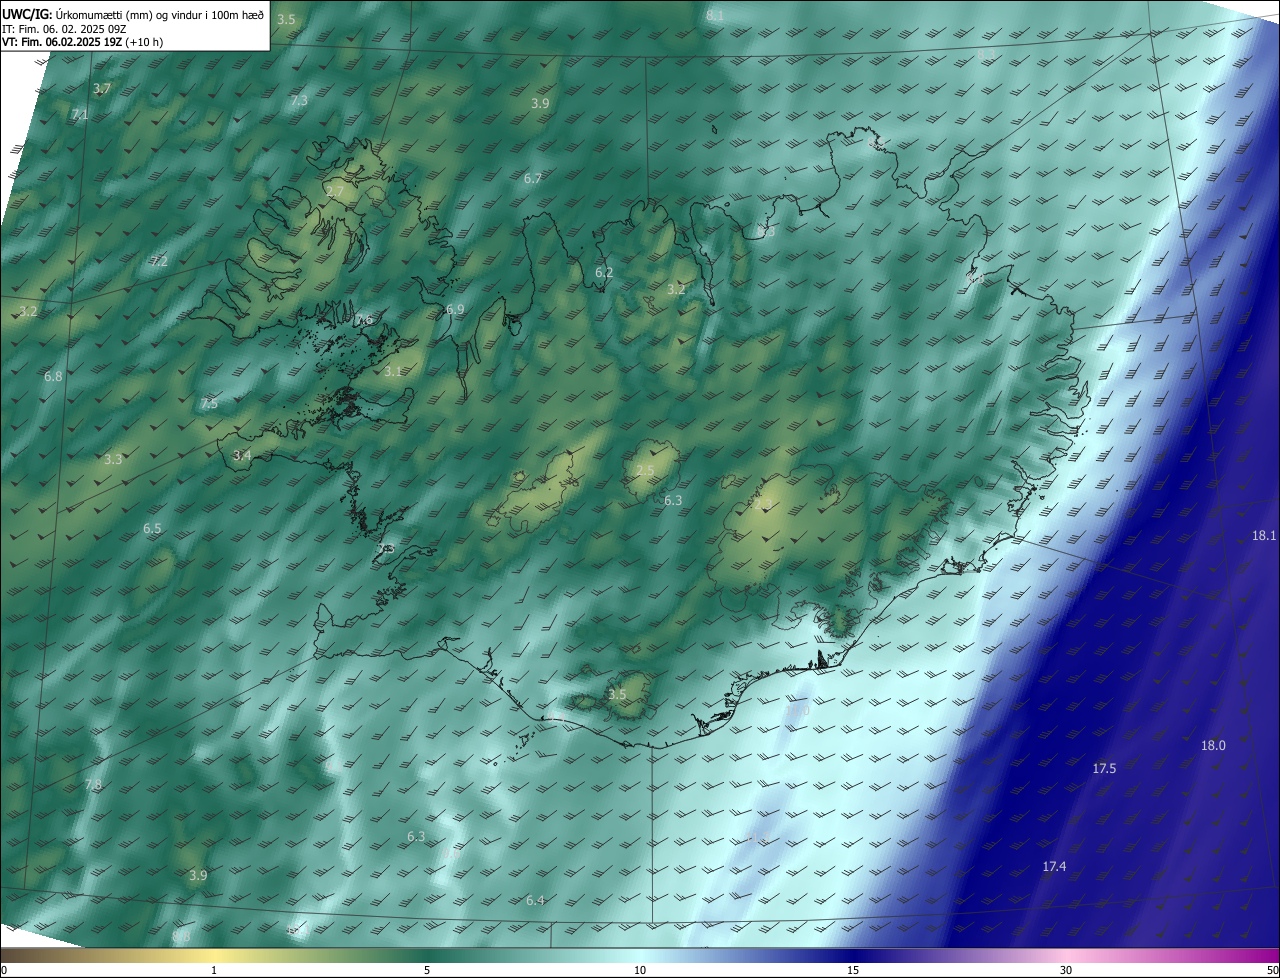The width and height of the screenshot is (1280, 978).
Task: Click the 3.4 value label on the map
Action: tap(242, 455)
